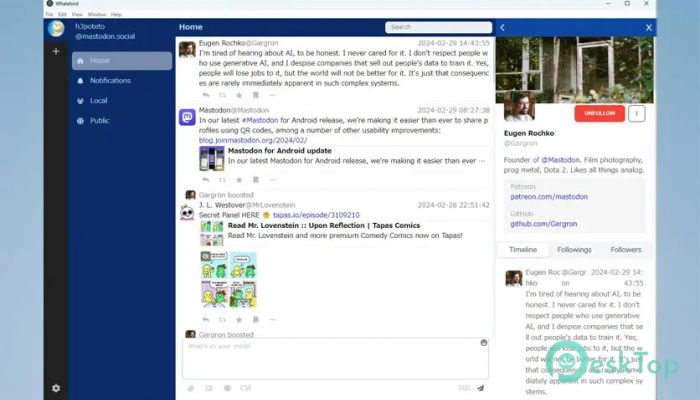Viewport: 700px width, 400px height.
Task: Boost J. L. Westover's post
Action: pos(222,320)
